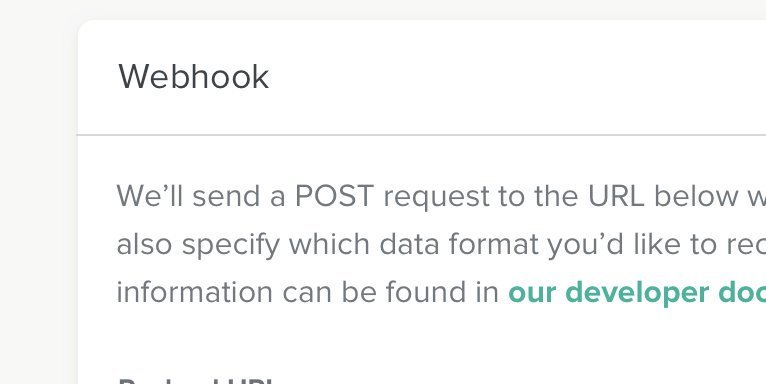The image size is (766, 384).
Task: Click the word "which" in second line
Action: tap(329, 244)
